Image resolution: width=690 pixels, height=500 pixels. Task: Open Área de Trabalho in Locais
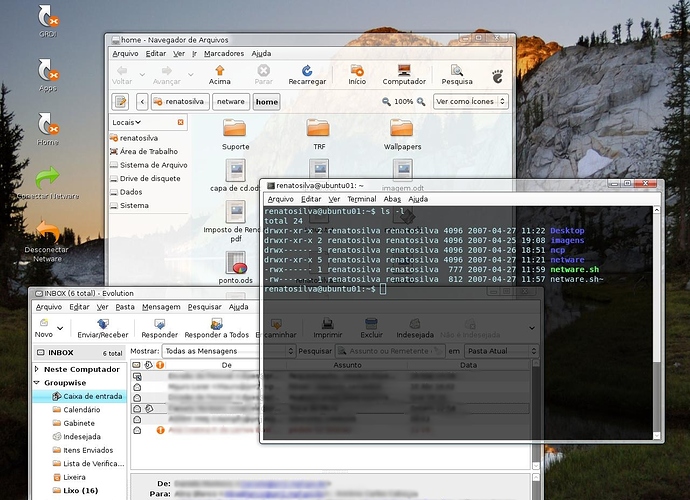tap(144, 151)
